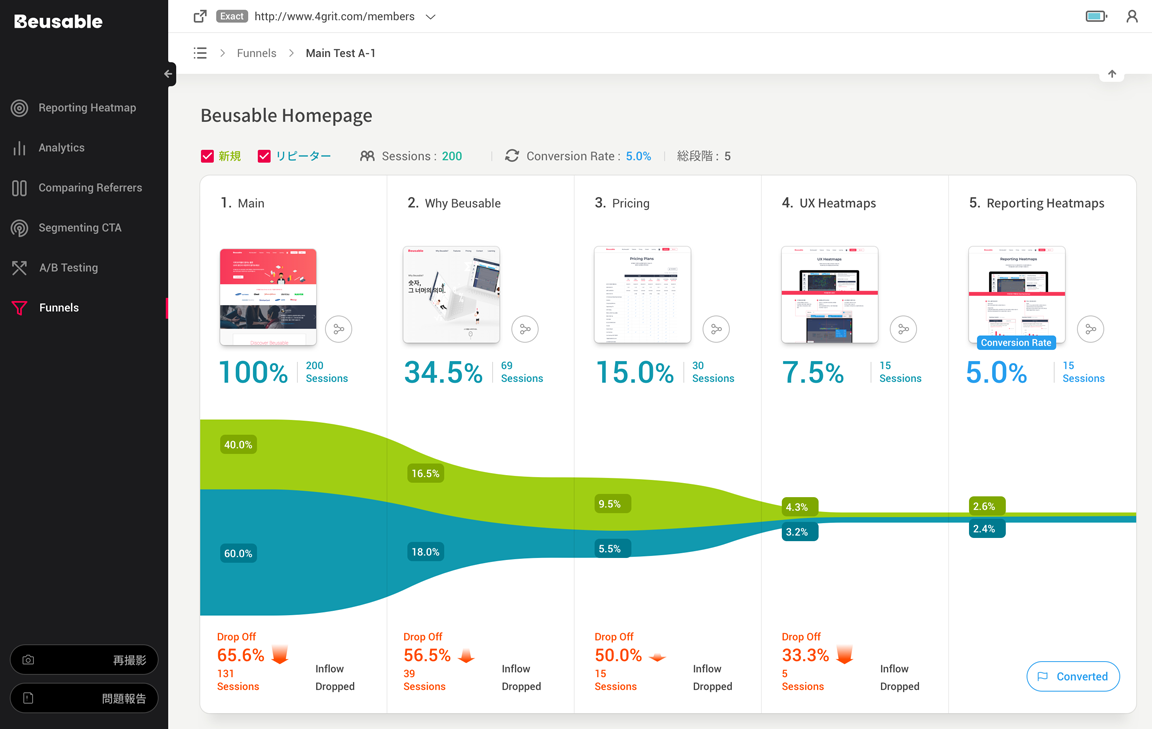
Task: Expand the URL dropdown chevron
Action: pos(431,17)
